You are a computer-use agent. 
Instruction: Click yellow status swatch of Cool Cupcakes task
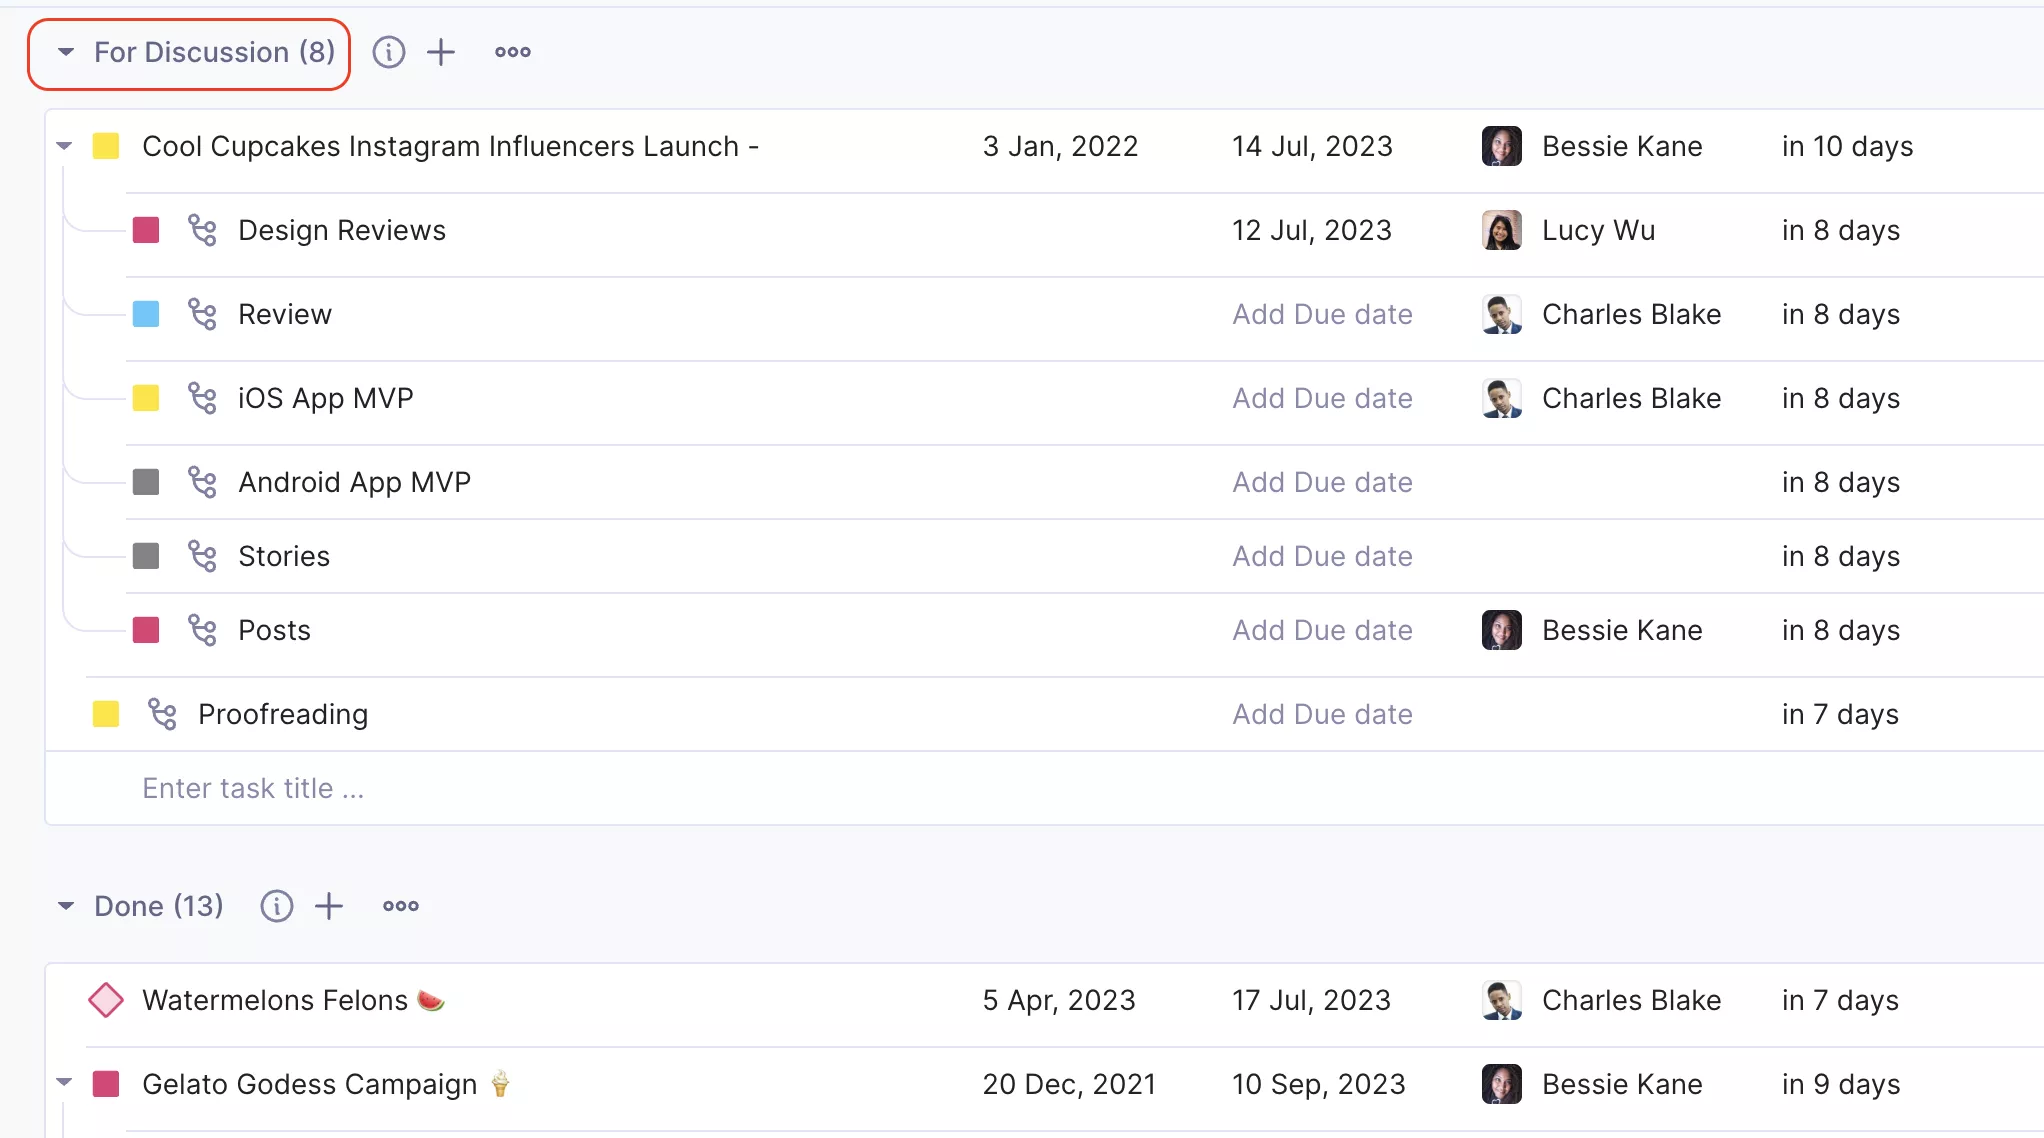pos(106,146)
